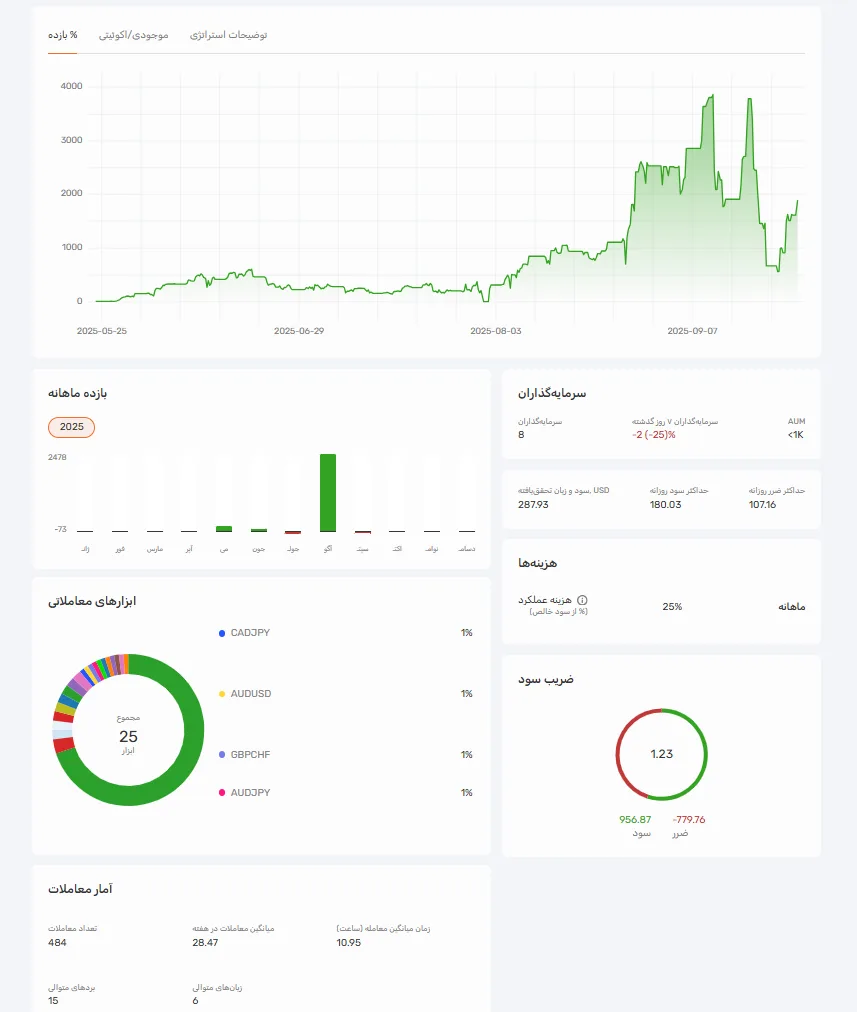This screenshot has width=857, height=1012.
Task: Click the small green May bar
Action: point(224,528)
